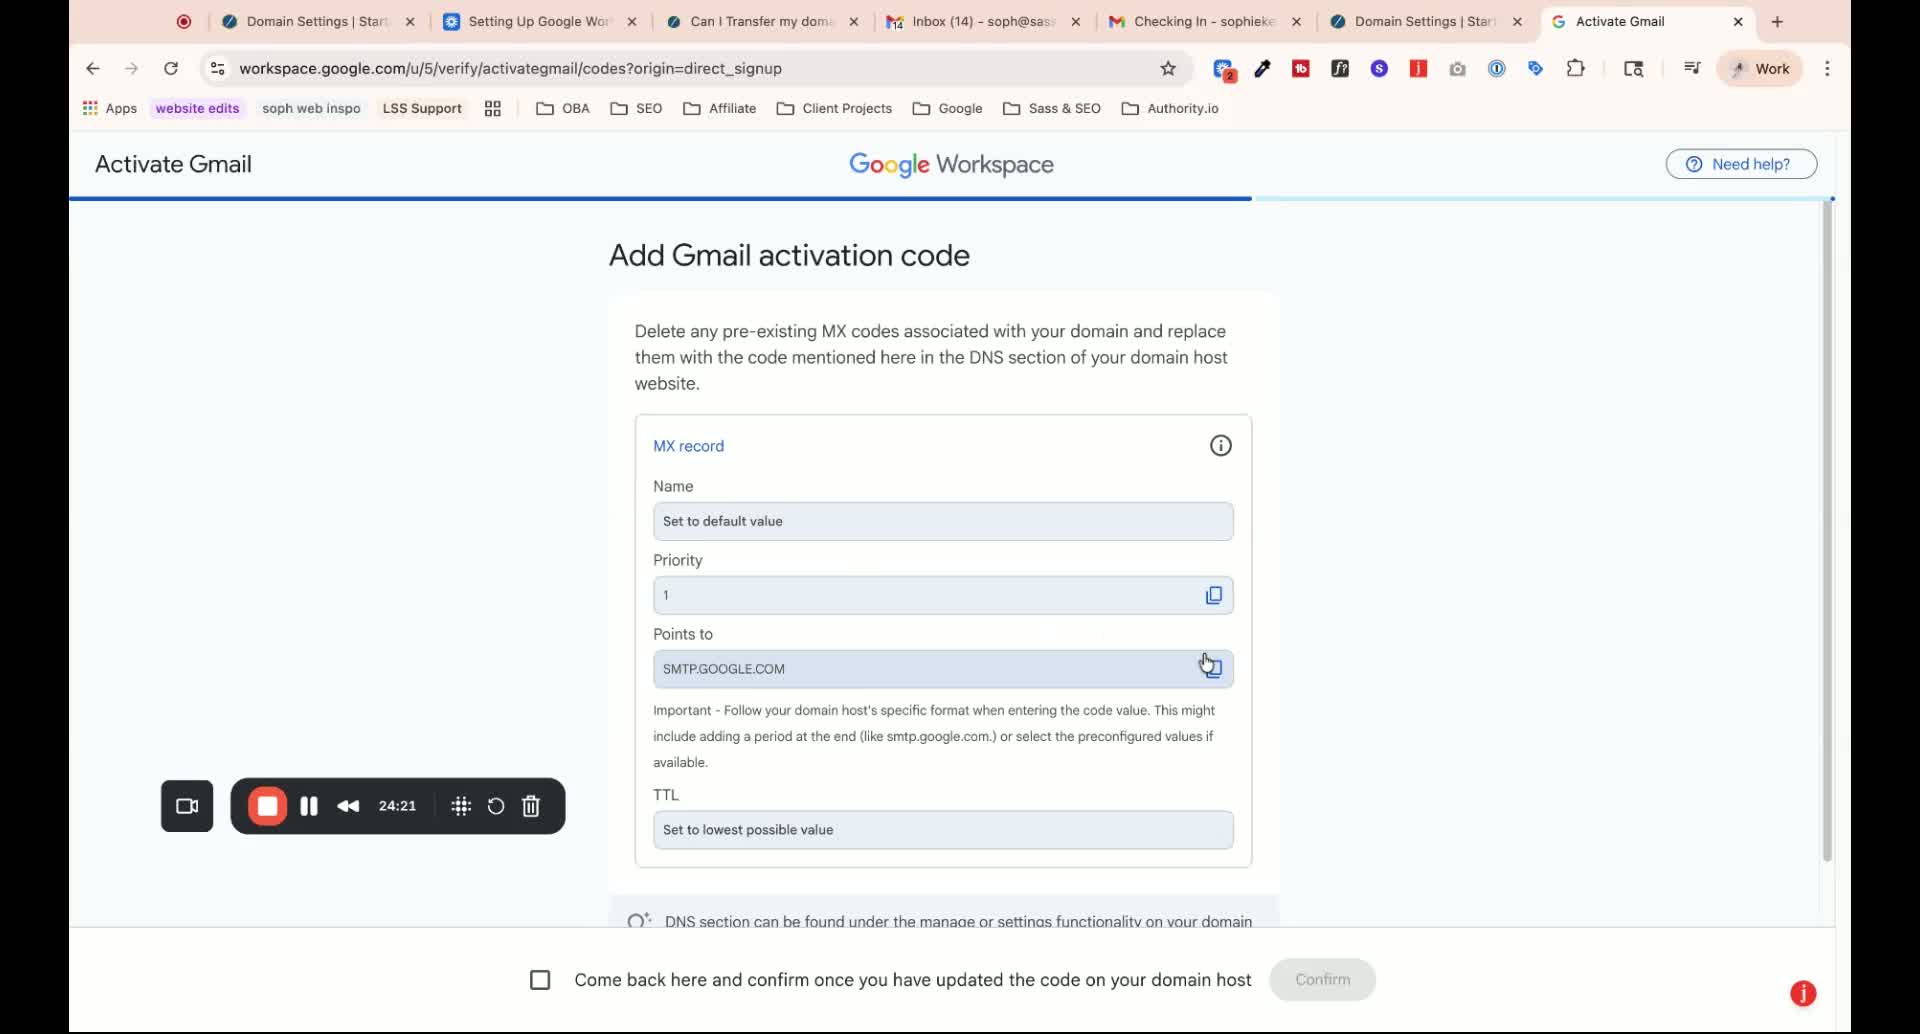Click the blue price tag extension icon
This screenshot has height=1034, width=1920.
1536,69
